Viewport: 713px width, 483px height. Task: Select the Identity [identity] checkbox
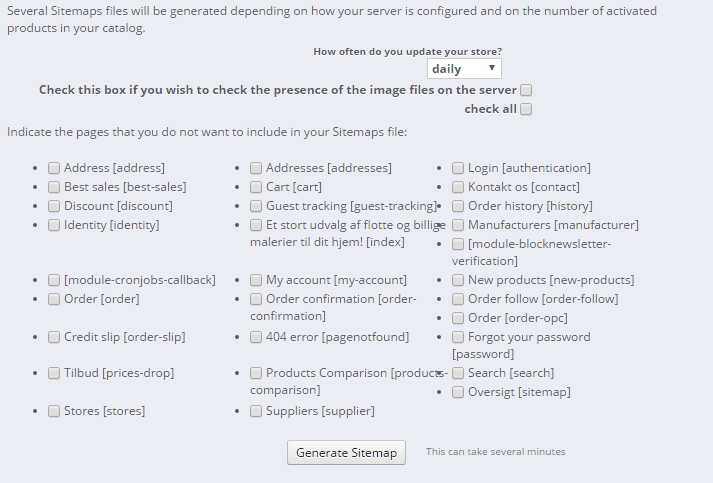54,225
